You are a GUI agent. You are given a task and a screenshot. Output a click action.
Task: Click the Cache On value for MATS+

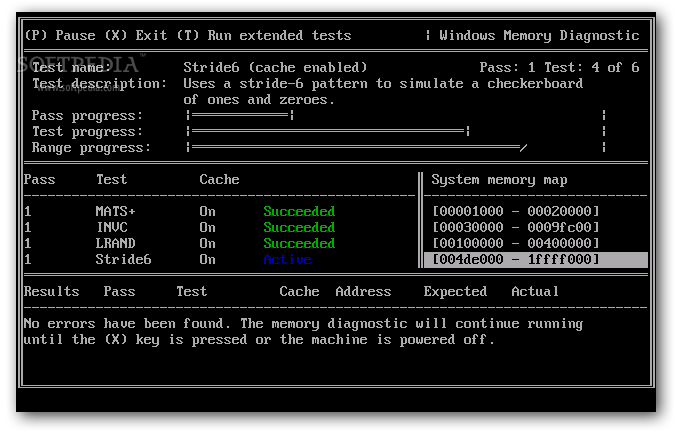tap(207, 211)
